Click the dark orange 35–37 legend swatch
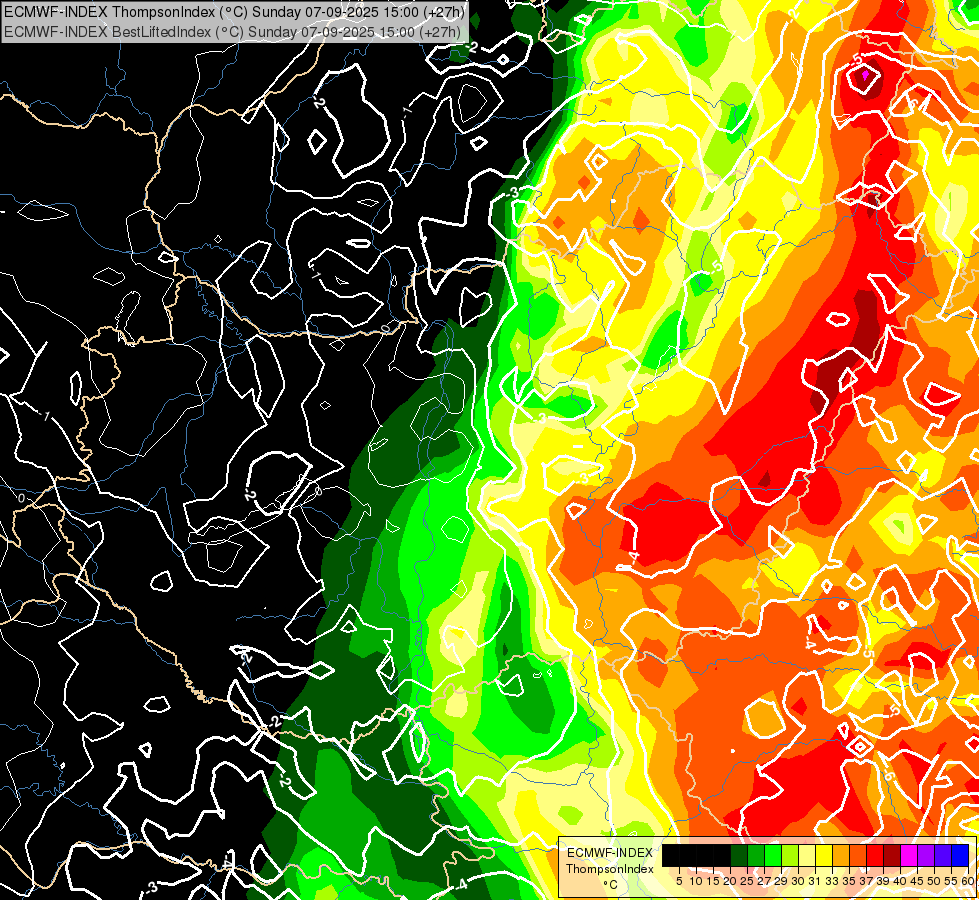The image size is (979, 900). point(858,855)
